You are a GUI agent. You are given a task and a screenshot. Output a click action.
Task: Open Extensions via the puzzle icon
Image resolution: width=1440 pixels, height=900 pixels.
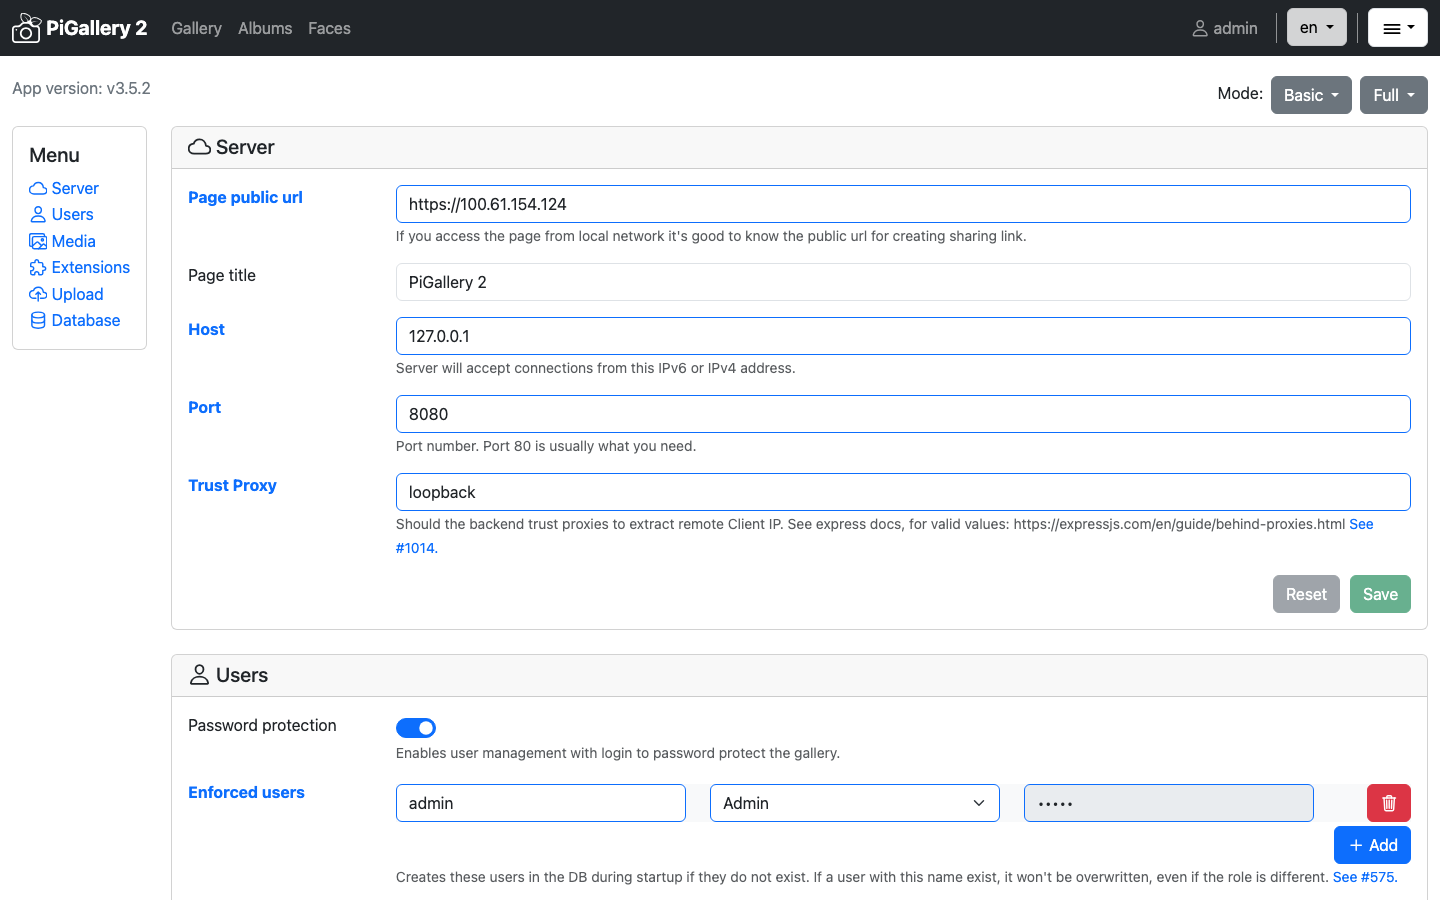pyautogui.click(x=38, y=267)
